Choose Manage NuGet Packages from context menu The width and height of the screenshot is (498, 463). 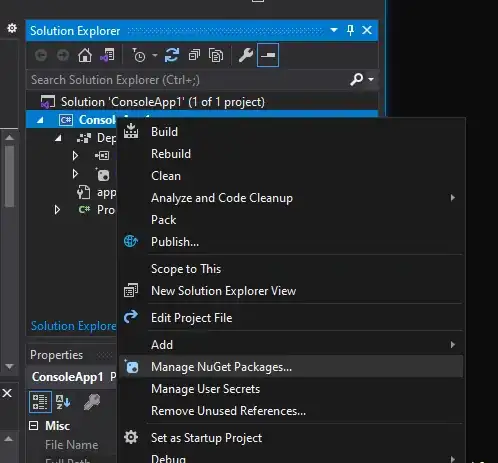(291, 367)
